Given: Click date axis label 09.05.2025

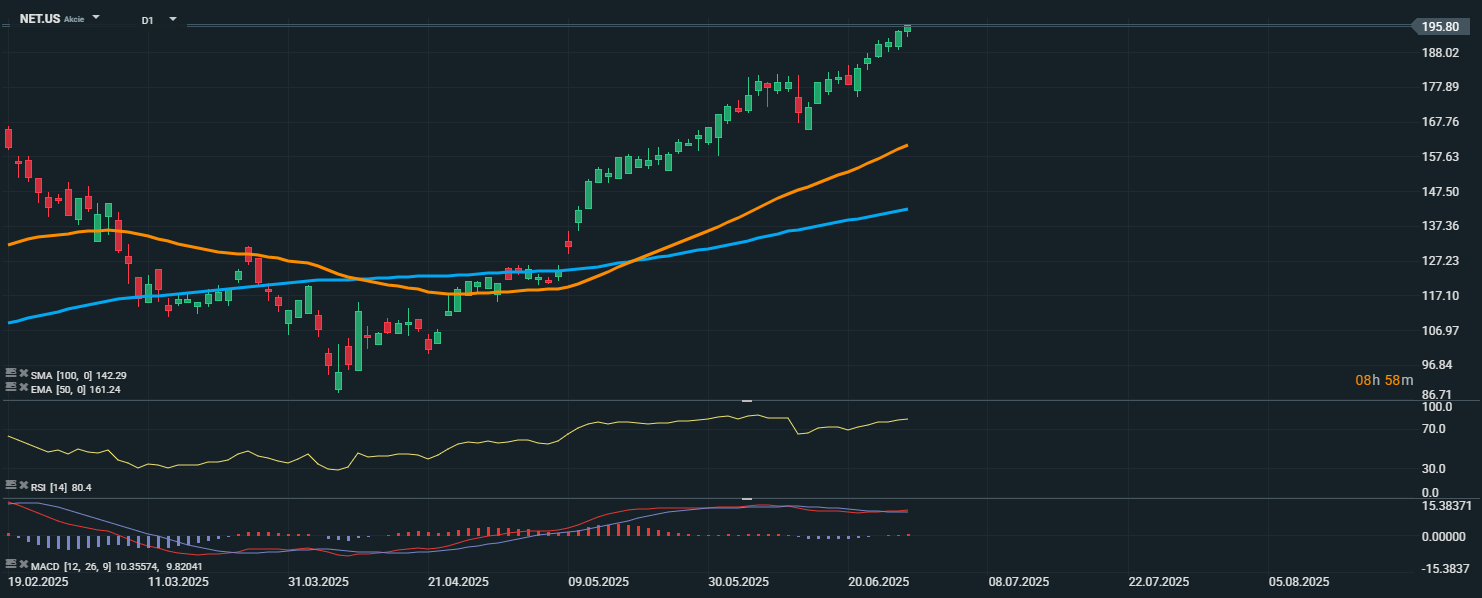Looking at the screenshot, I should (x=598, y=581).
